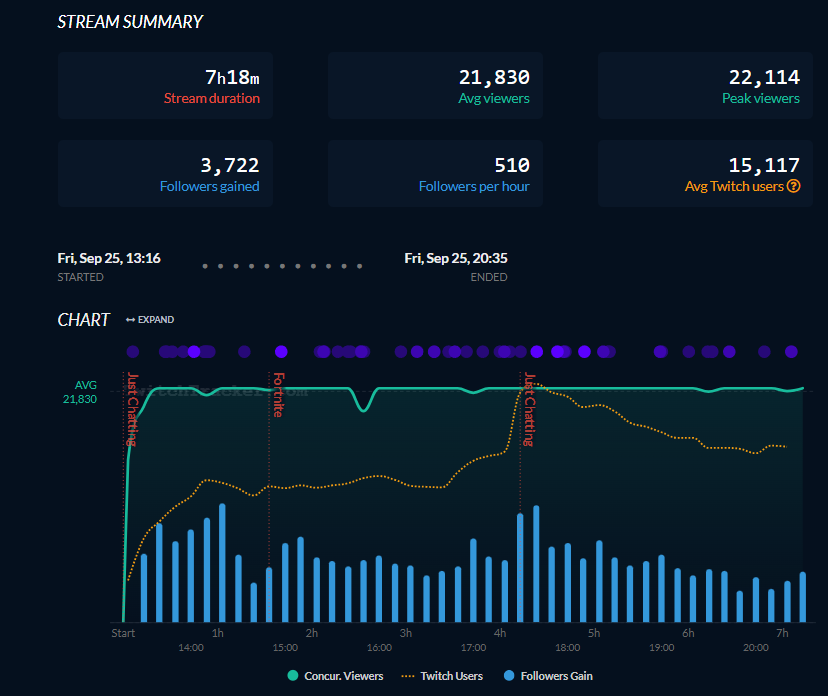Viewport: 828px width, 696px height.
Task: Toggle Twitch Users series in legend
Action: pyautogui.click(x=442, y=676)
